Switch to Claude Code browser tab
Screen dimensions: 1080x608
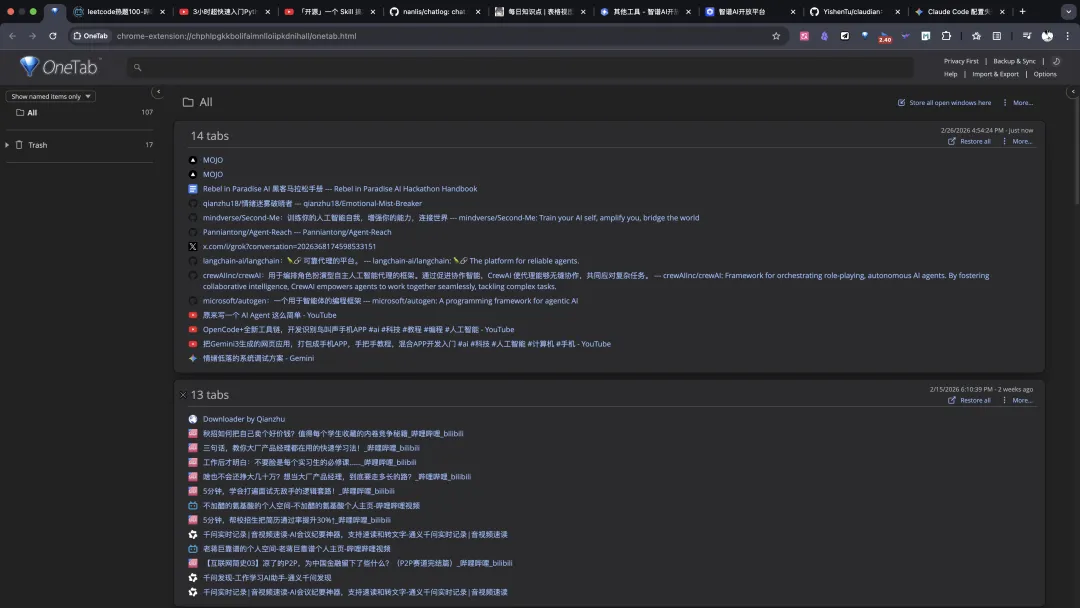pyautogui.click(x=959, y=12)
